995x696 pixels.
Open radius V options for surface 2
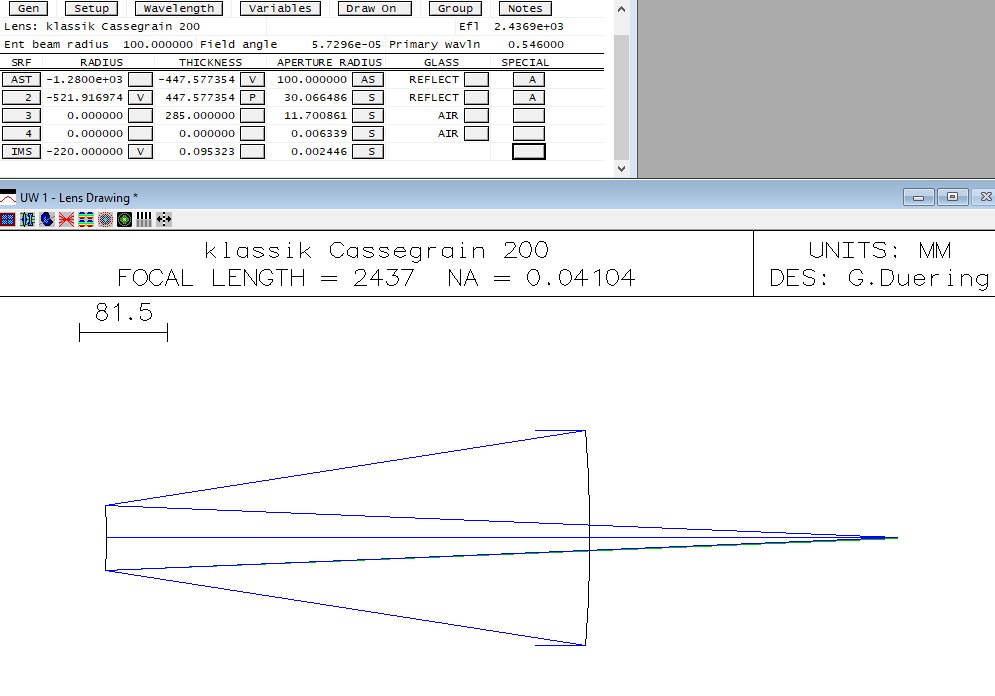140,97
